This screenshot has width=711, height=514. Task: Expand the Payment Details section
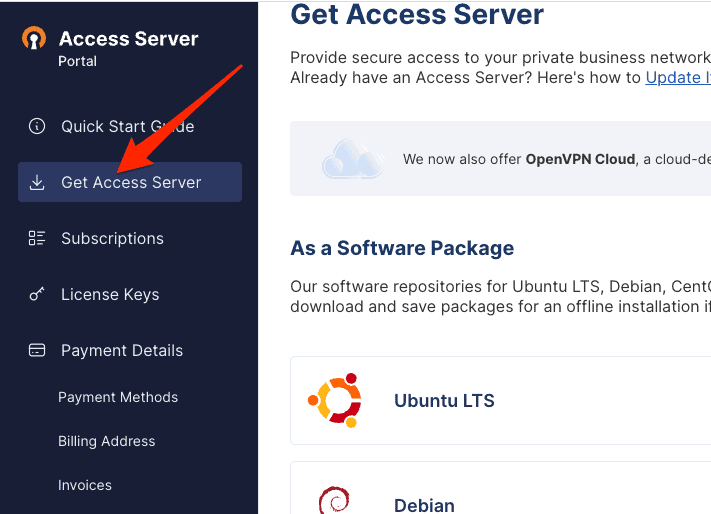coord(122,351)
